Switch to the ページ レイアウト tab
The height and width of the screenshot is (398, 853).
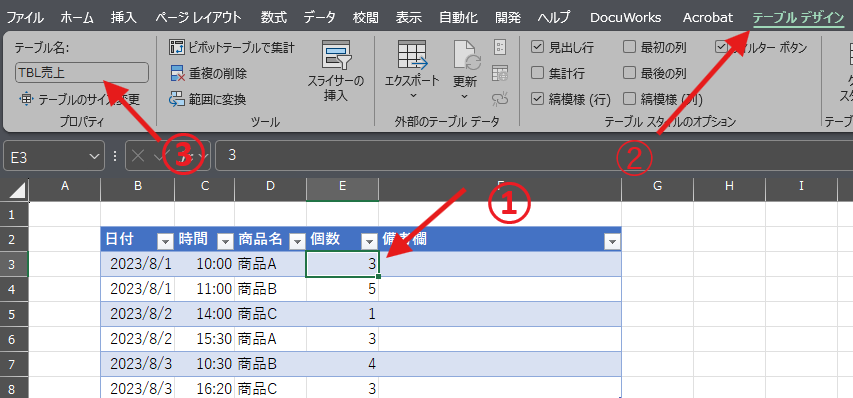198,17
